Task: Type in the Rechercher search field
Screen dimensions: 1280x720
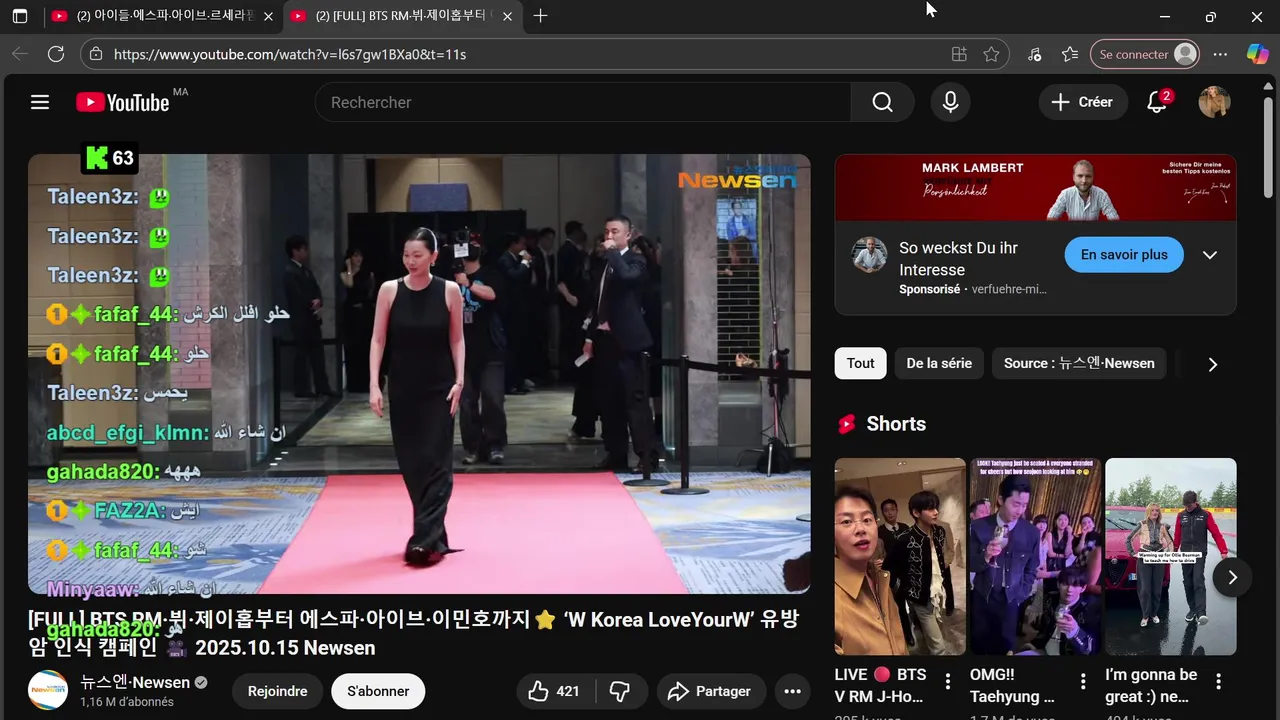Action: tap(583, 102)
